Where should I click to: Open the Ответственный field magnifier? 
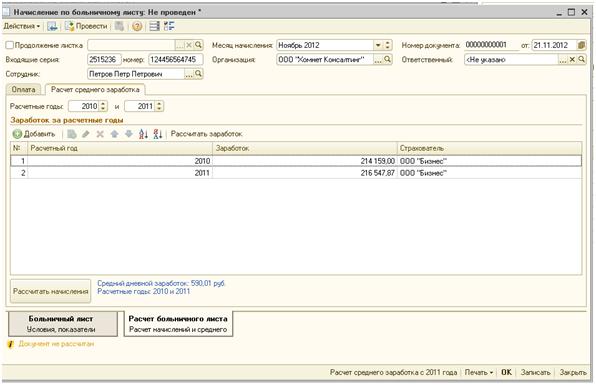[582, 60]
